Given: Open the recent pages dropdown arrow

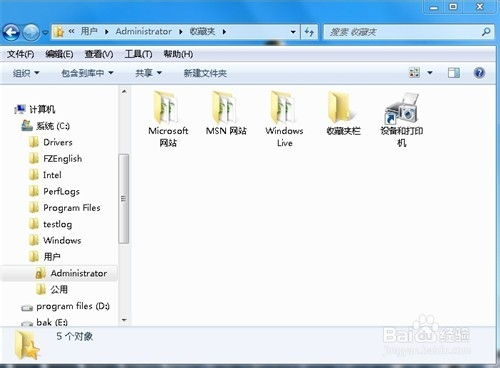Looking at the screenshot, I should coord(45,32).
